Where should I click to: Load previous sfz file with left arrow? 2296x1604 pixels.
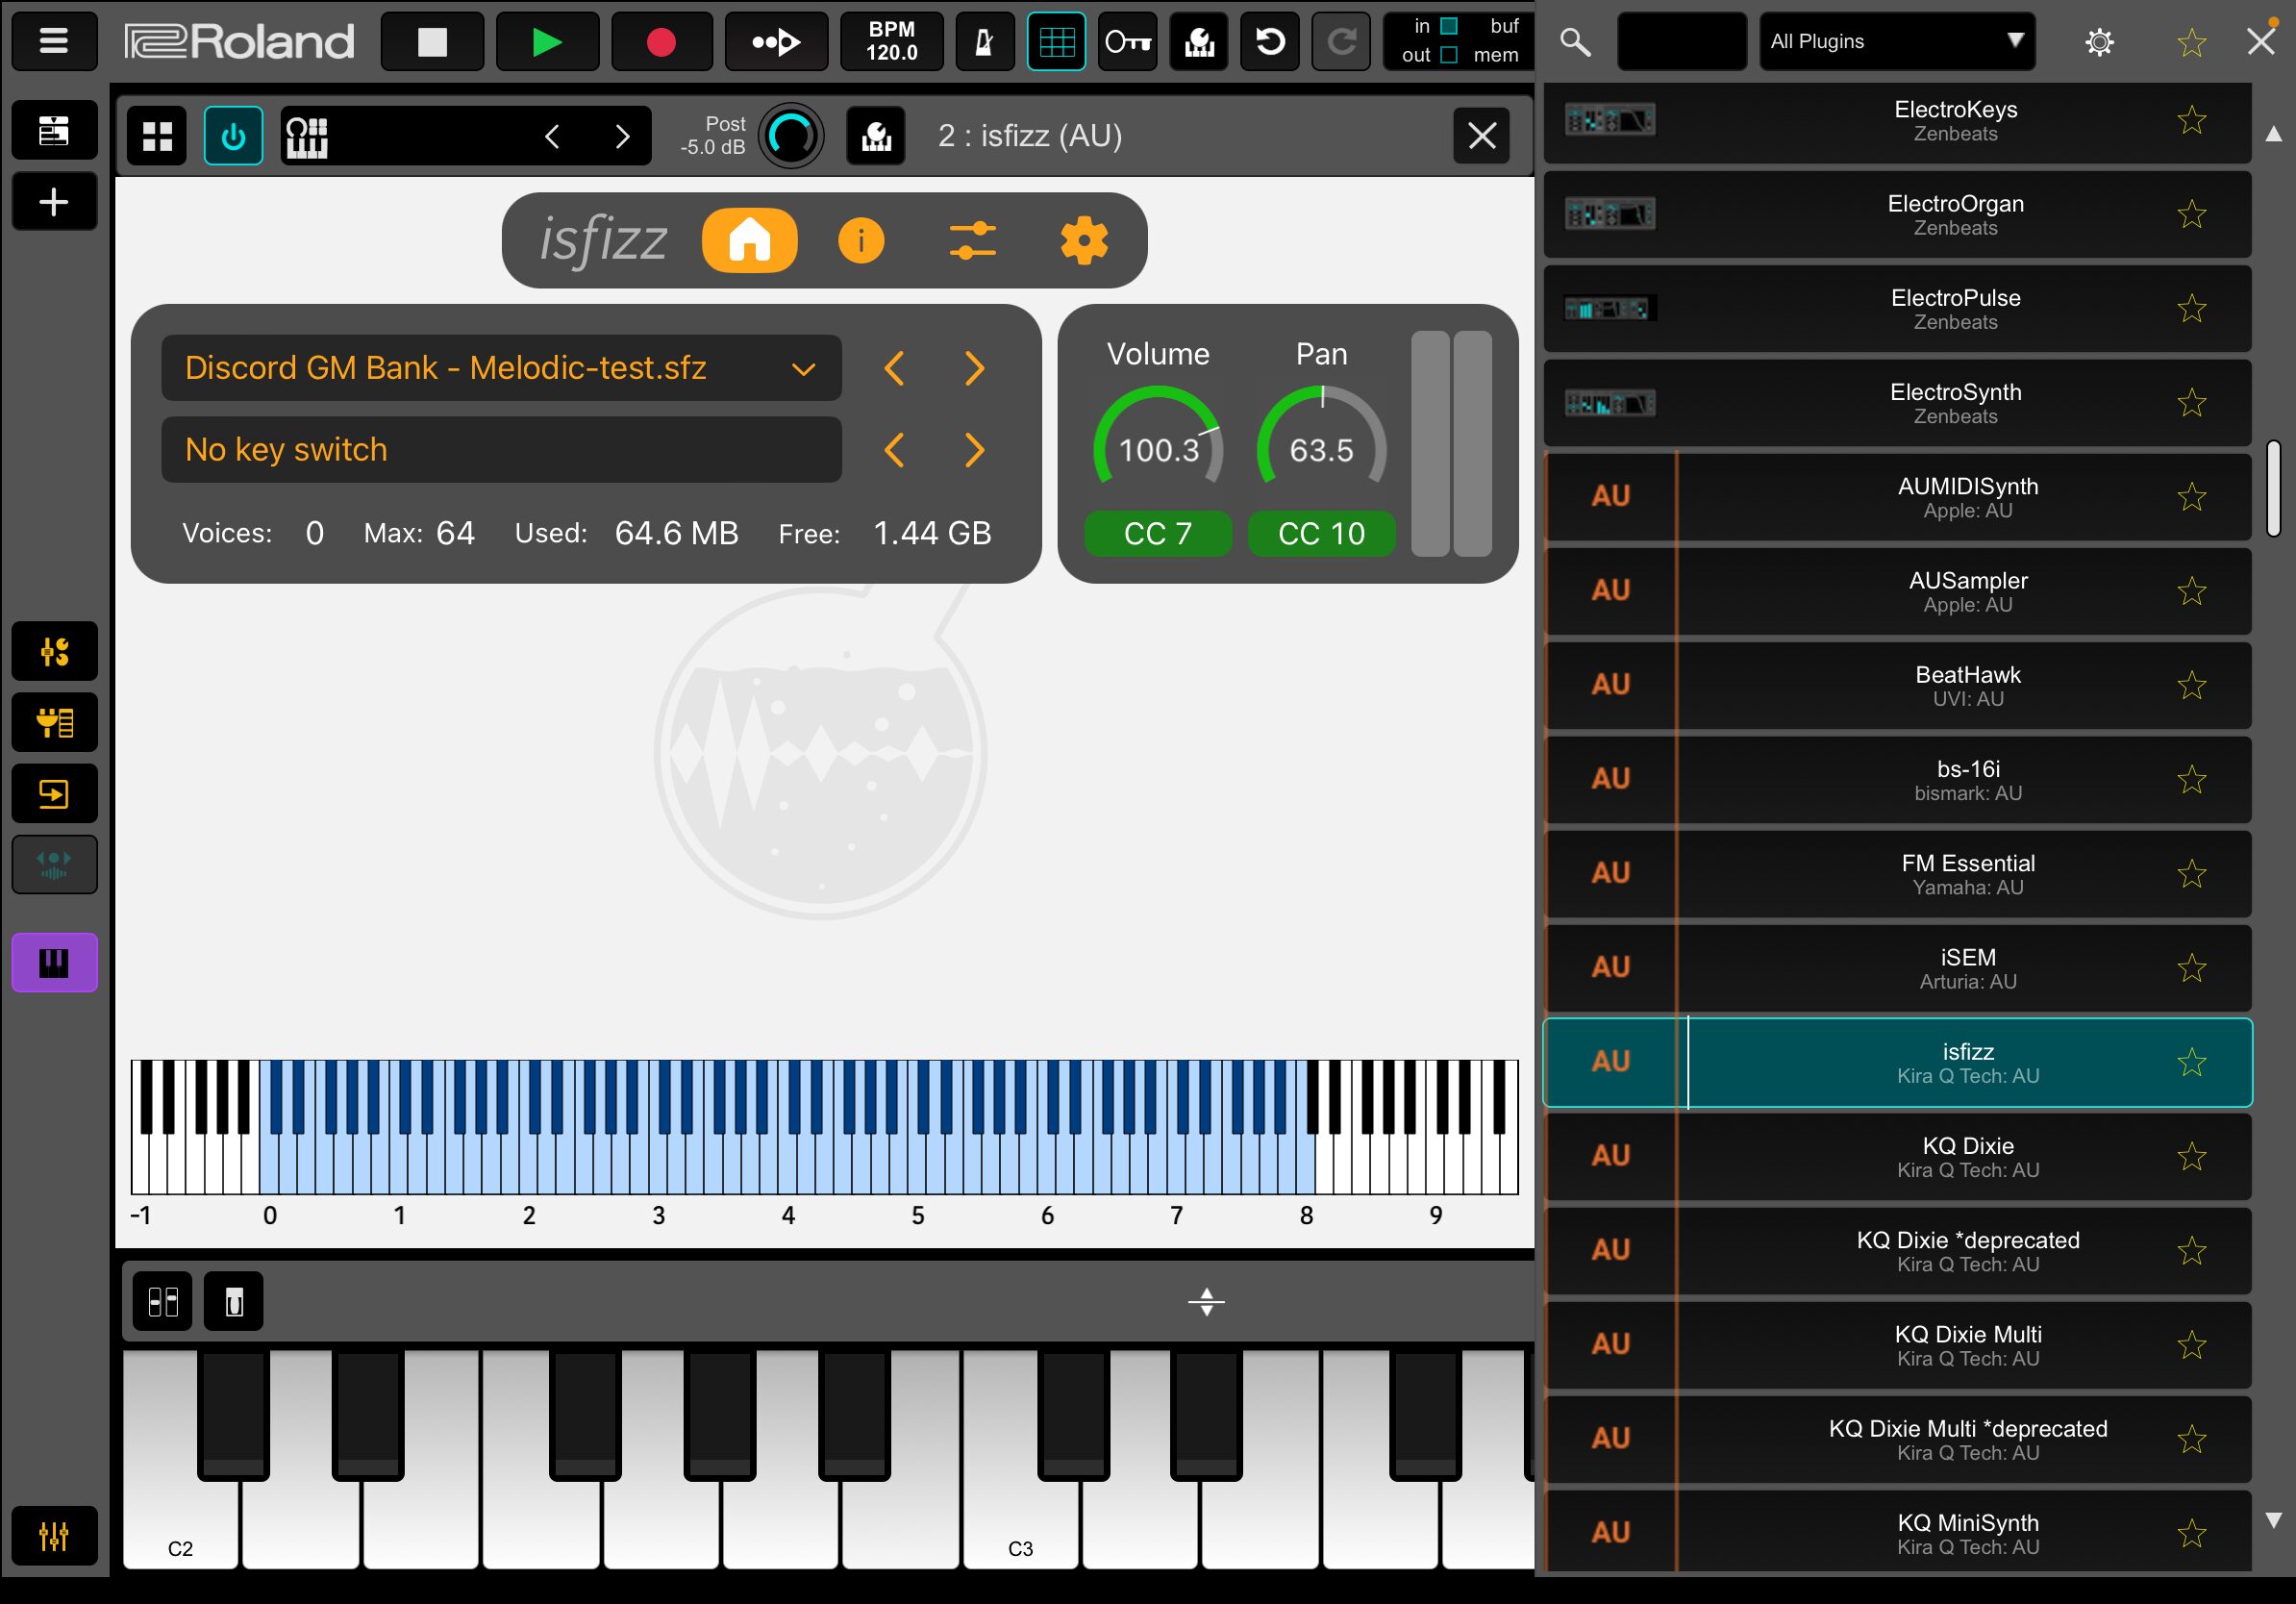894,368
